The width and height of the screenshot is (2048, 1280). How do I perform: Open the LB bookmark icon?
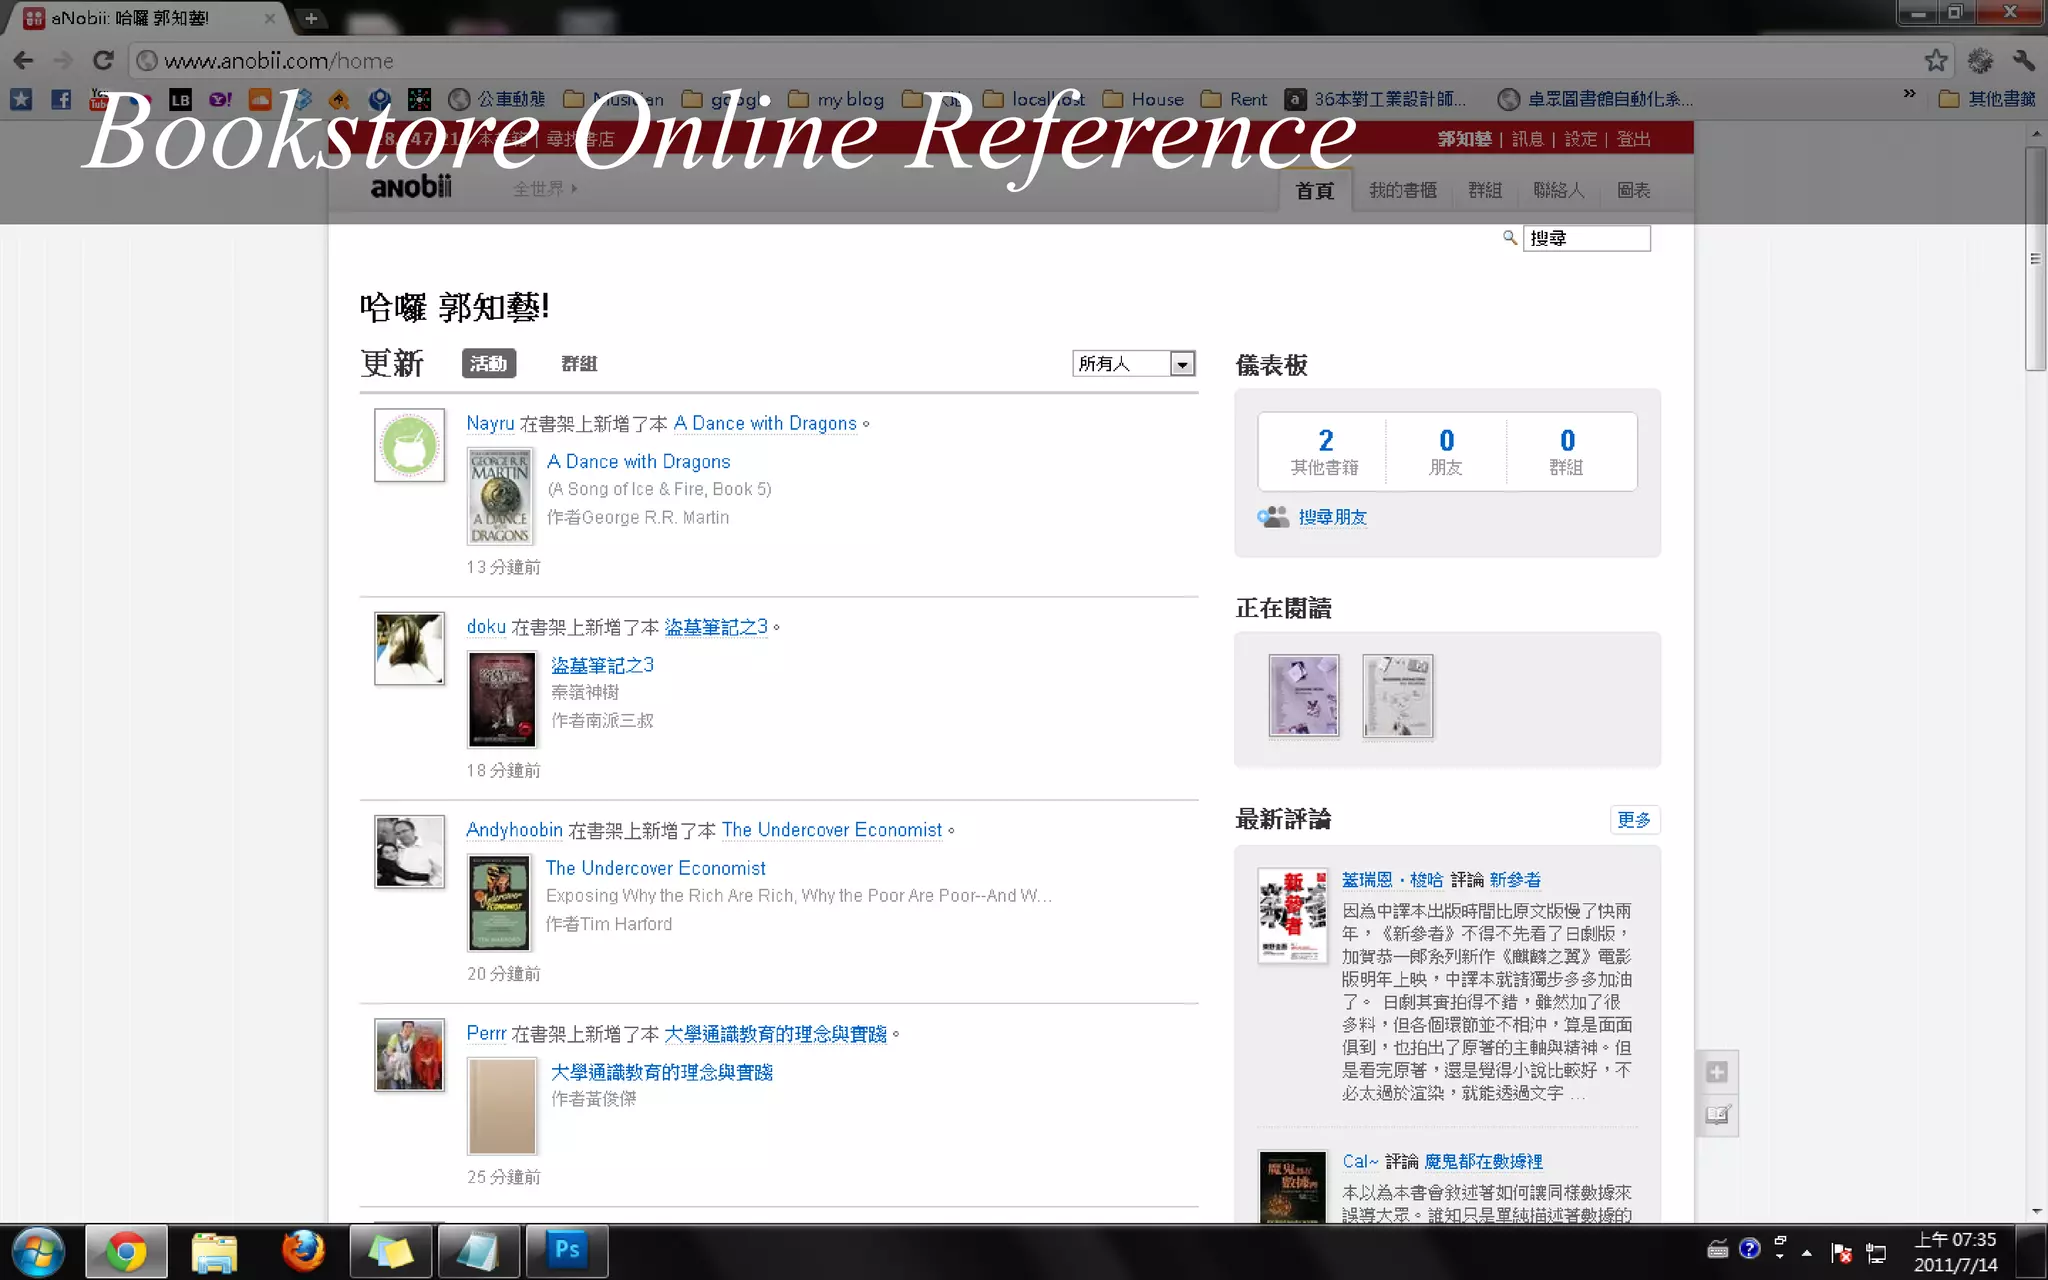click(x=180, y=99)
